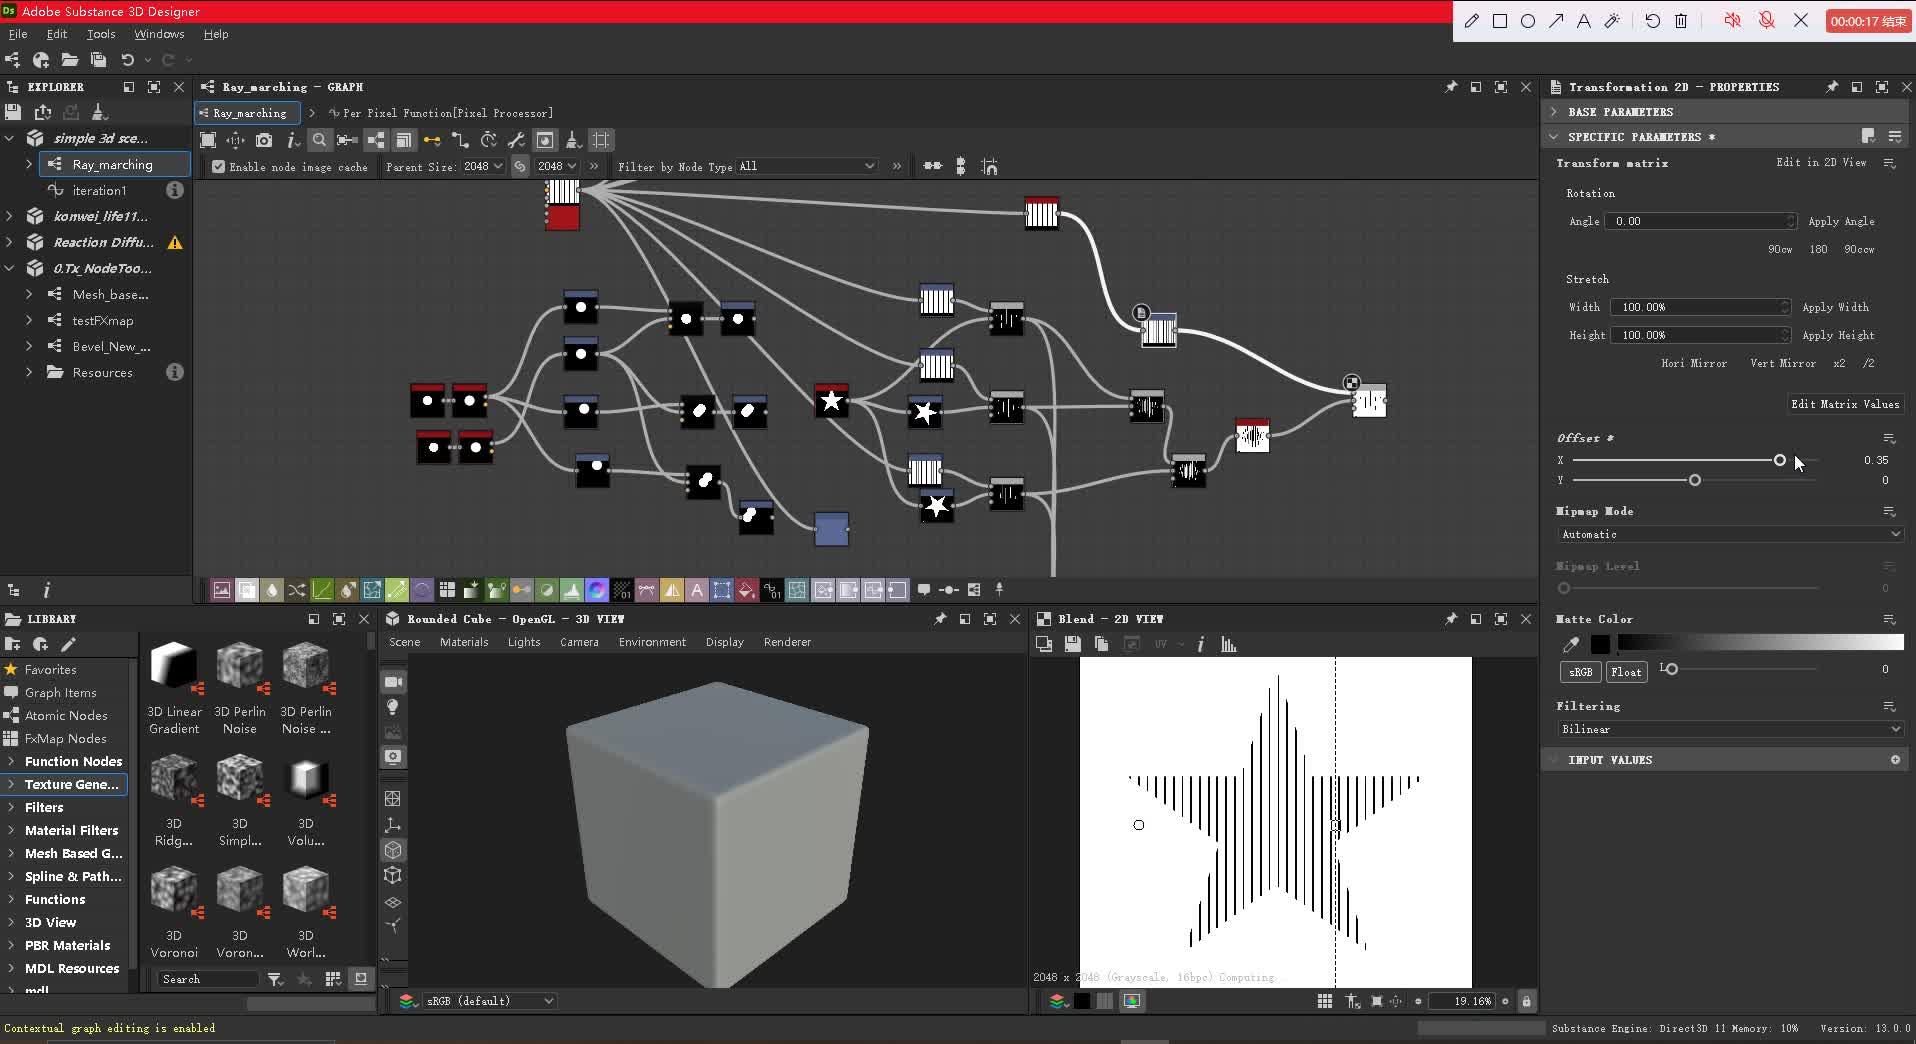Open the Filter by Node Type dropdown

tap(805, 166)
